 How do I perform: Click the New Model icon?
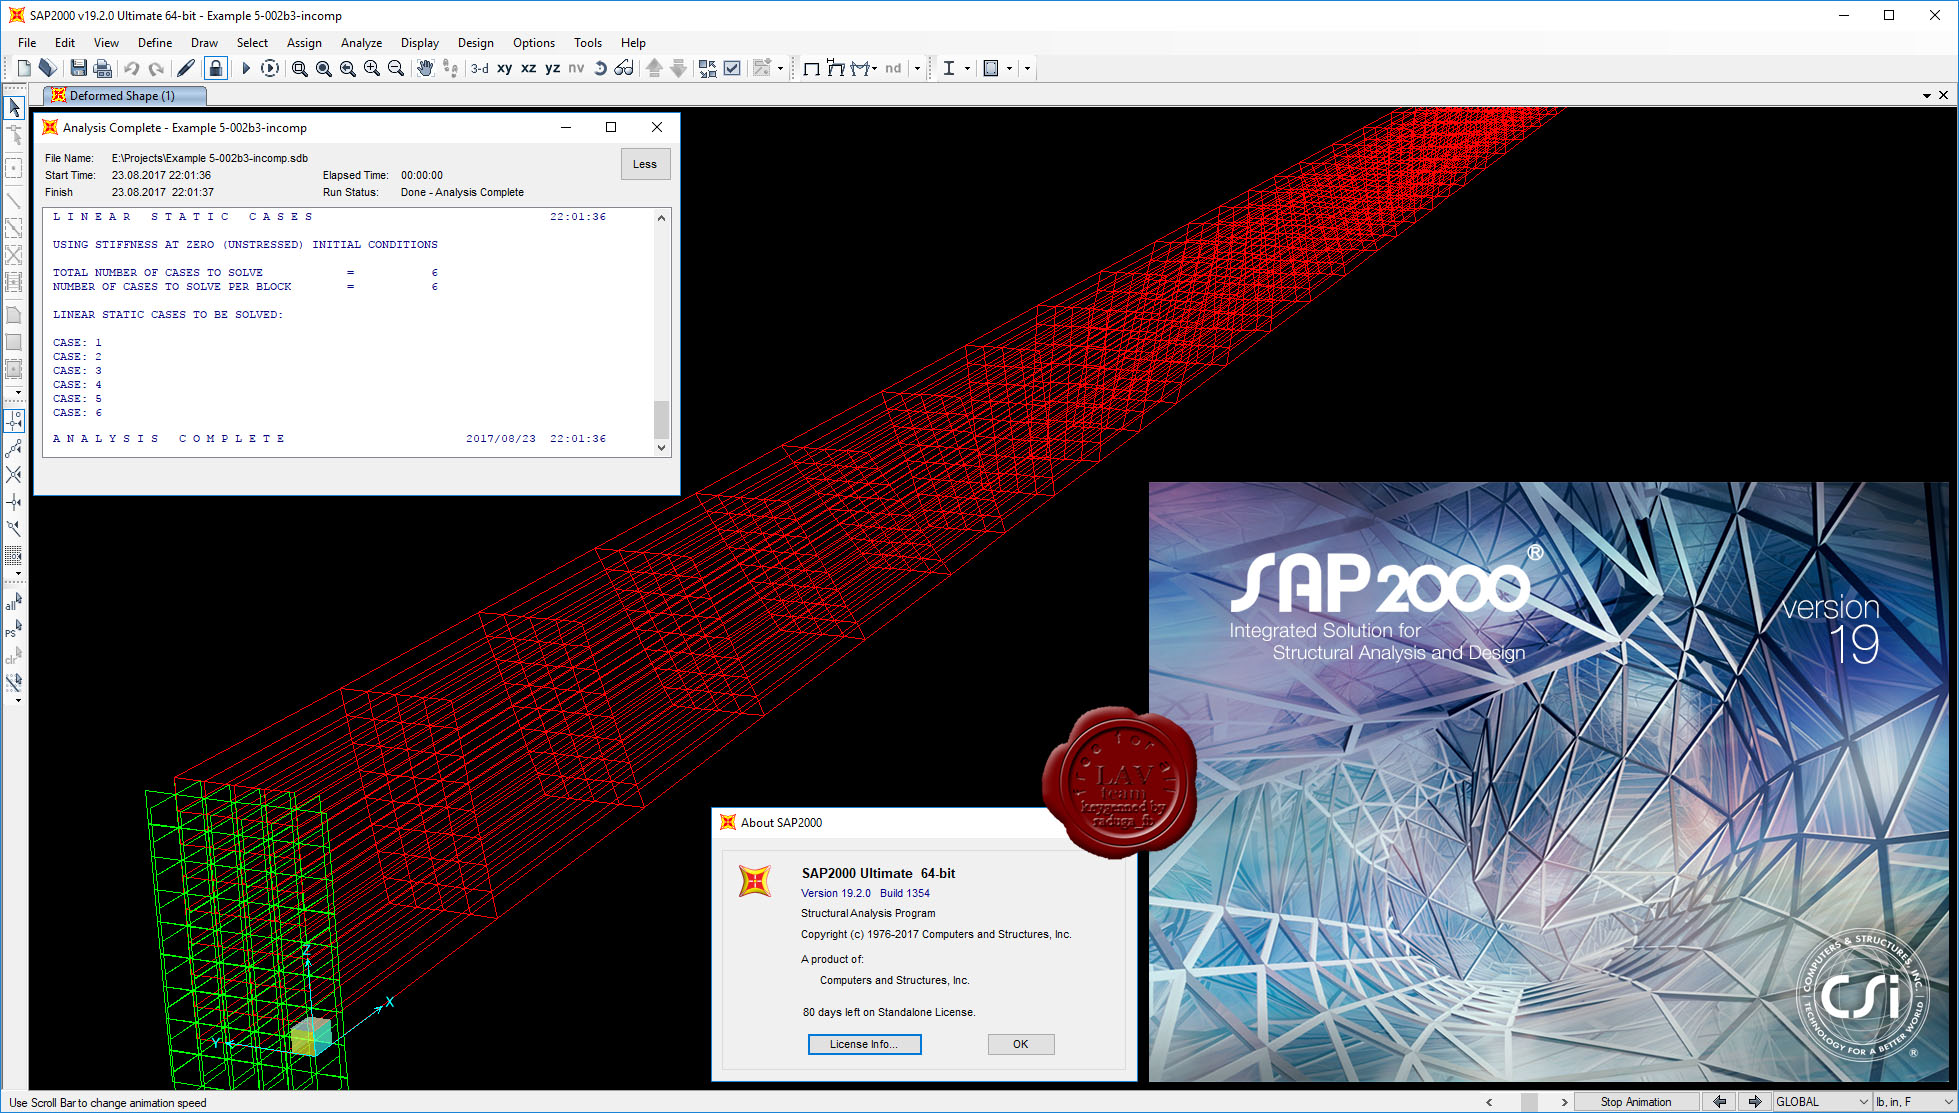24,68
